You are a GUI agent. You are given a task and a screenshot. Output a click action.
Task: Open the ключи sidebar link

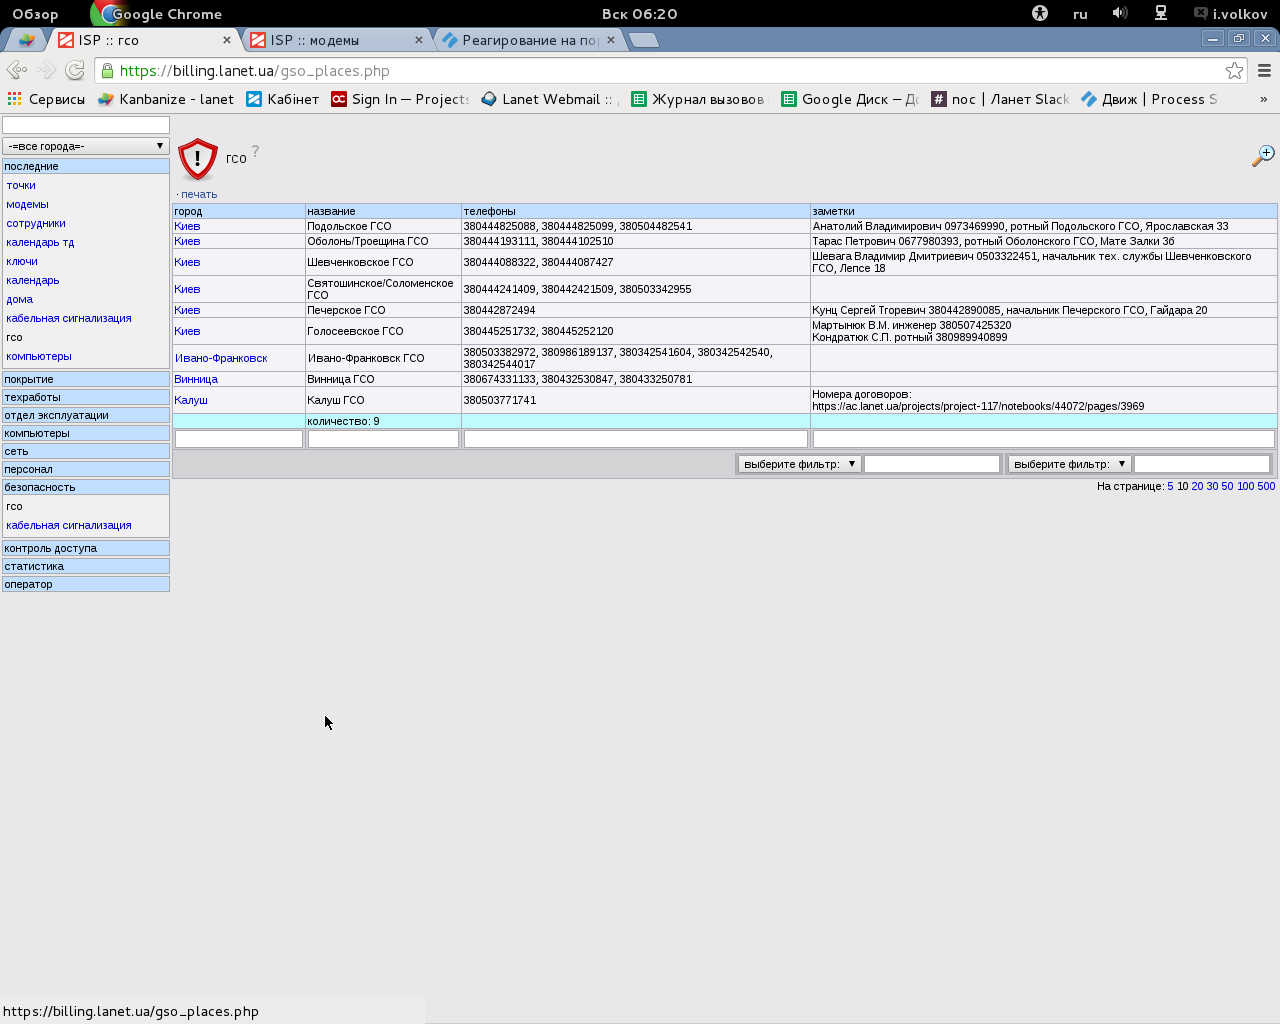[x=22, y=261]
